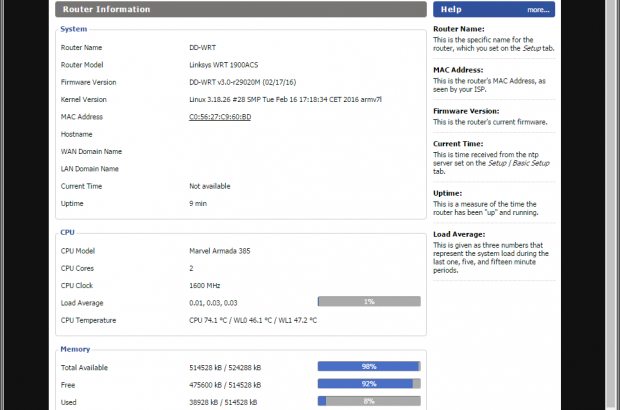
Task: Select the CPU section label
Action: pyautogui.click(x=68, y=232)
